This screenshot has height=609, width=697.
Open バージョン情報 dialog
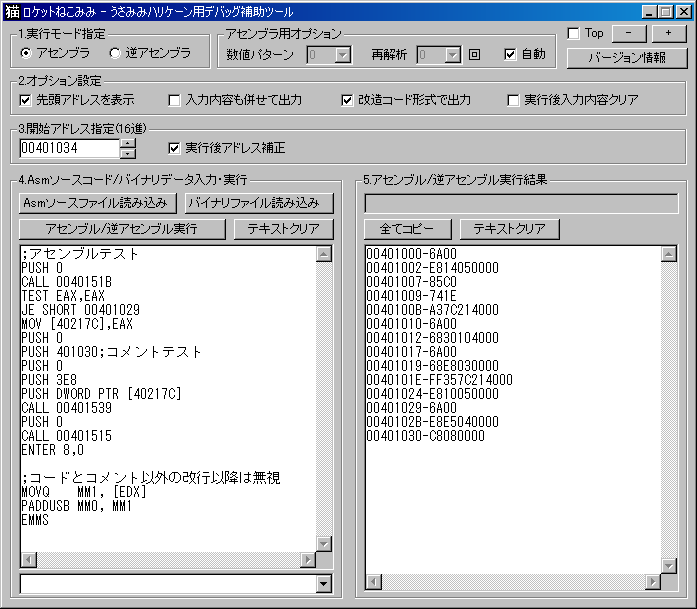pos(627,58)
